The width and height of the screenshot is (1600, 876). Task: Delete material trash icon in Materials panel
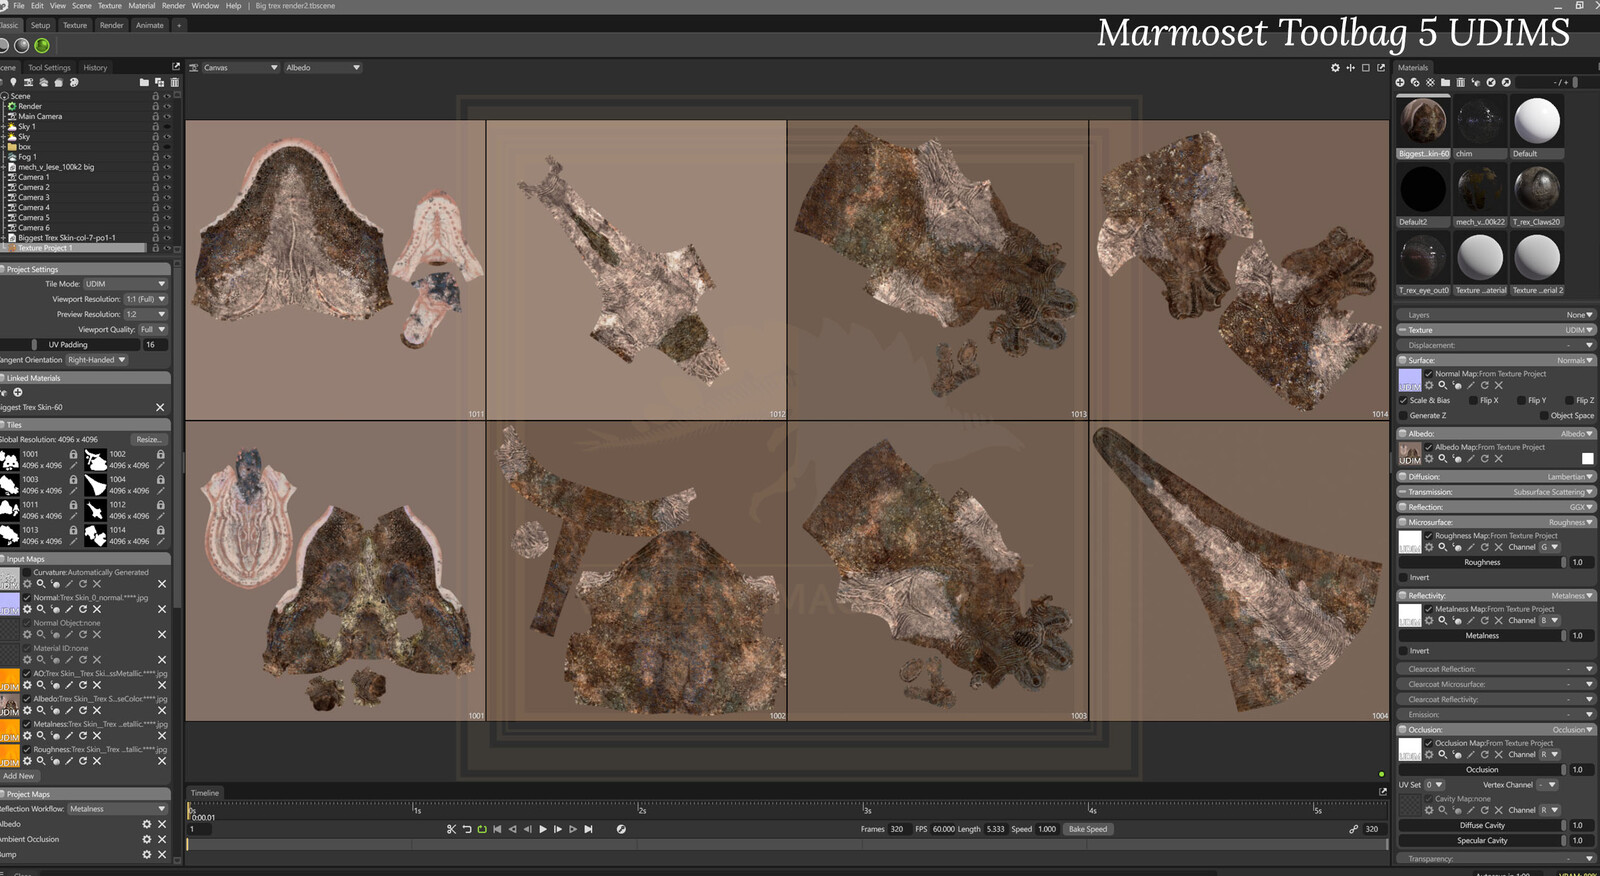point(1460,82)
